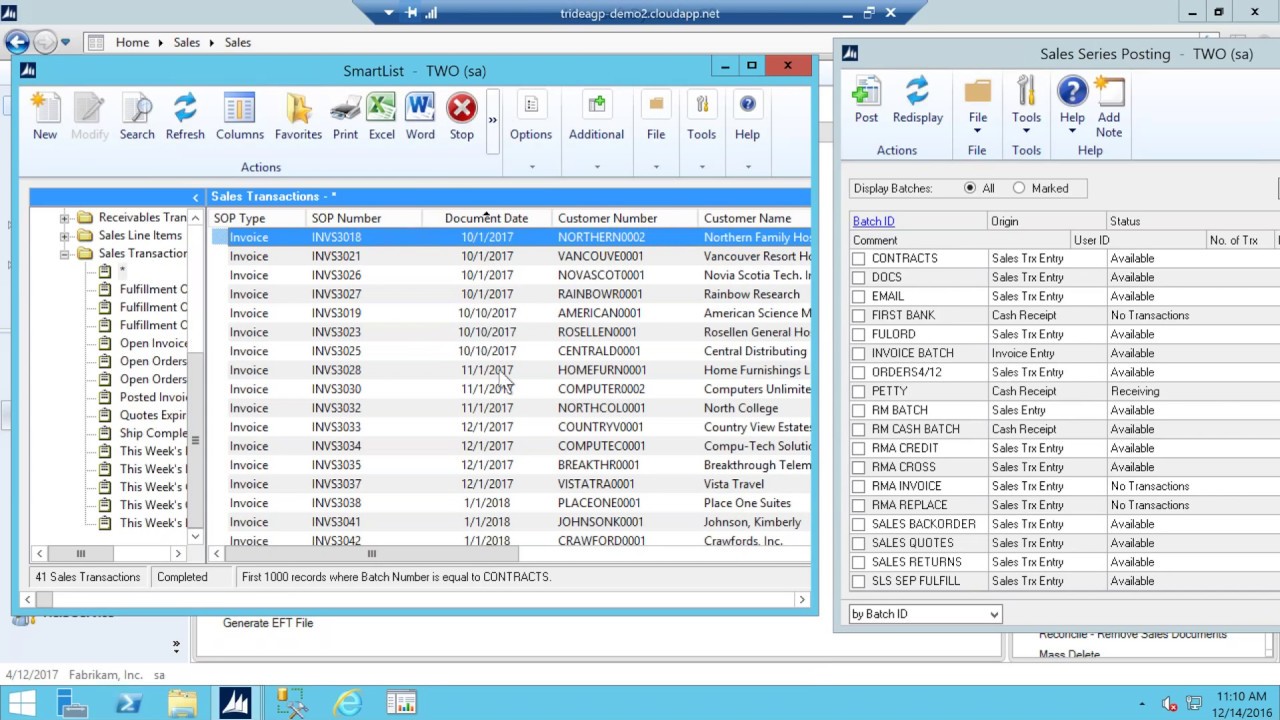The image size is (1280, 720).
Task: Open the by Batch ID dropdown
Action: pyautogui.click(x=925, y=614)
